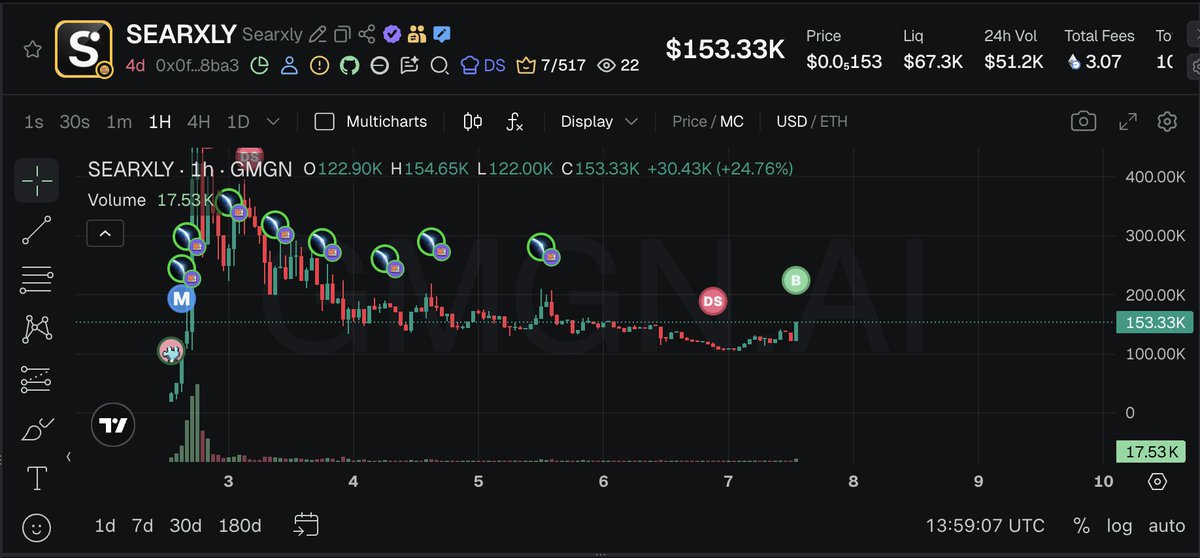This screenshot has width=1200, height=558.
Task: Take a chart snapshot with camera icon
Action: coord(1083,122)
